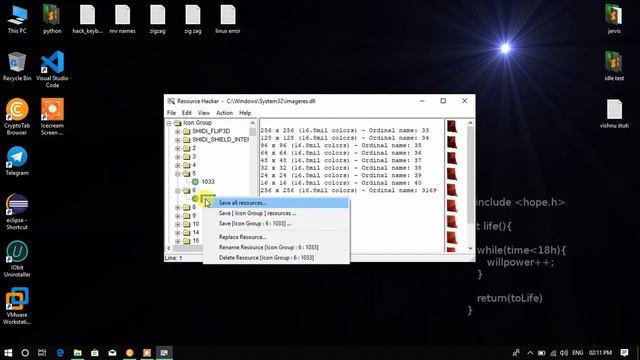Screen dimensions: 640x360
Task: Expand the SHIDI_FLIP3D folder node
Action: [x=178, y=131]
